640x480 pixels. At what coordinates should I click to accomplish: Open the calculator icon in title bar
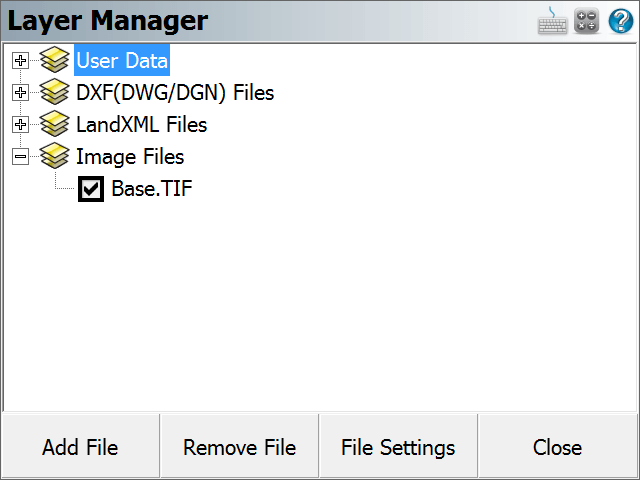(586, 20)
